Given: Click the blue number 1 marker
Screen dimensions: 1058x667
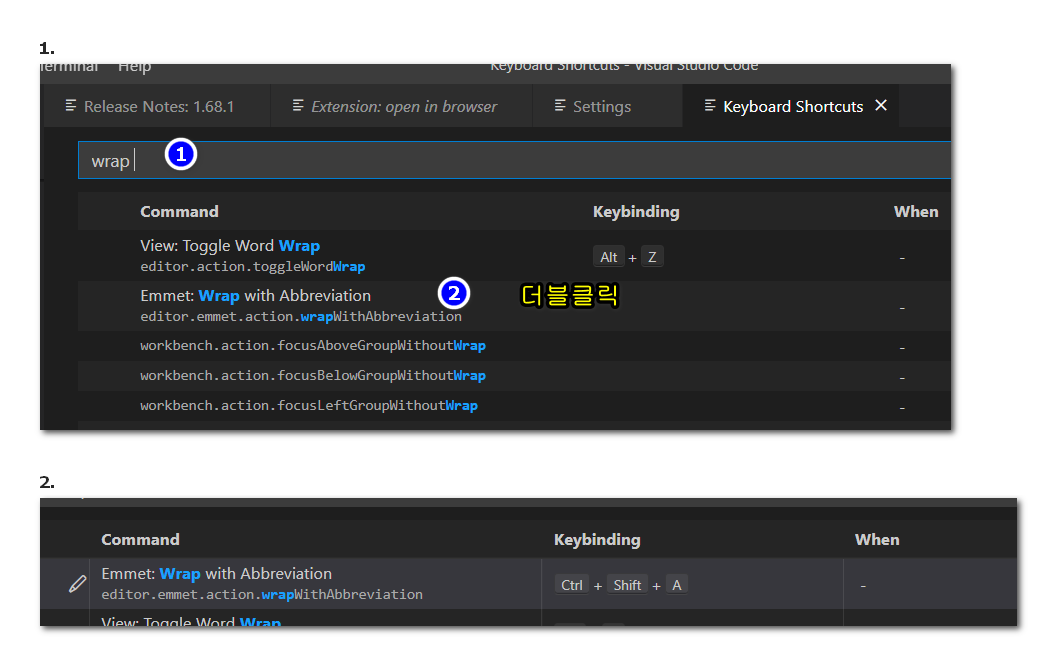Looking at the screenshot, I should click(180, 155).
